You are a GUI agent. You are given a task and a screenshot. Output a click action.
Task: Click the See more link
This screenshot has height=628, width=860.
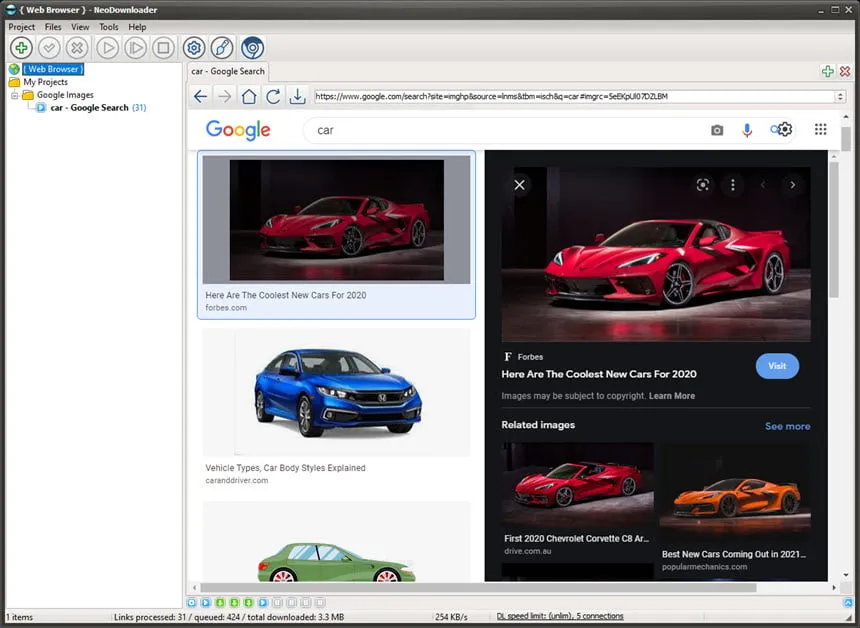click(x=788, y=426)
